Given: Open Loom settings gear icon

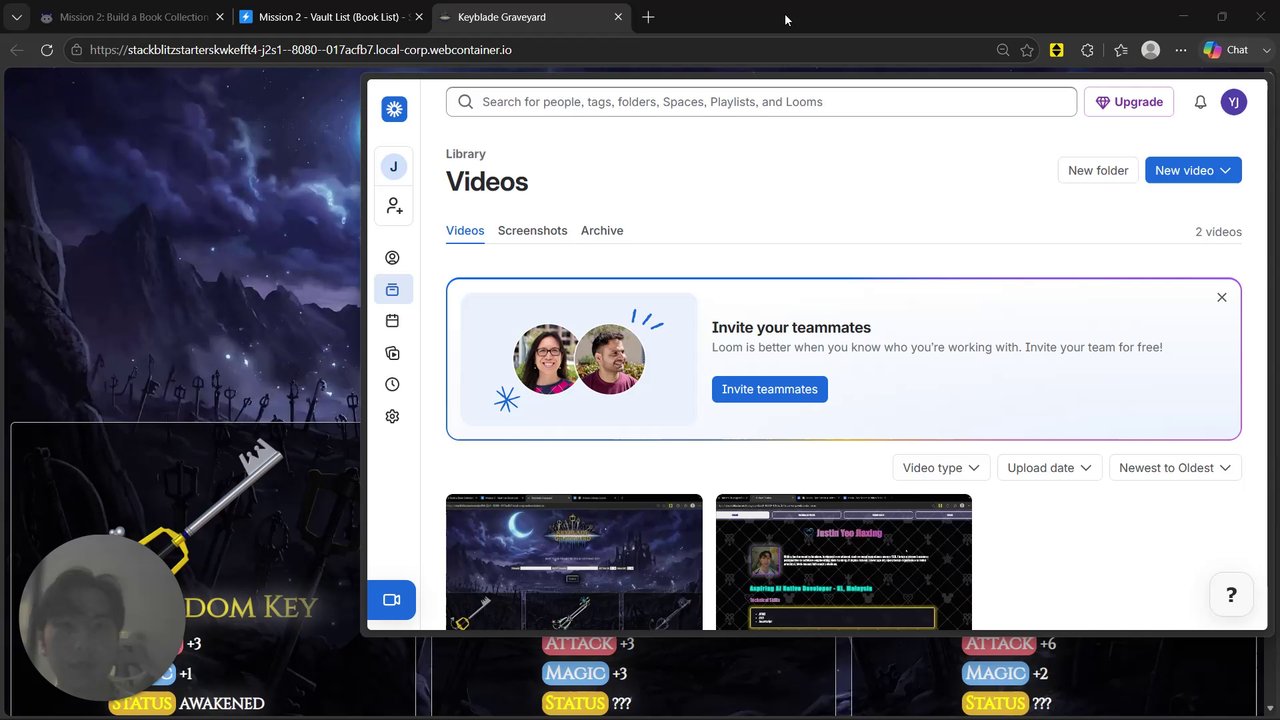Looking at the screenshot, I should point(392,417).
